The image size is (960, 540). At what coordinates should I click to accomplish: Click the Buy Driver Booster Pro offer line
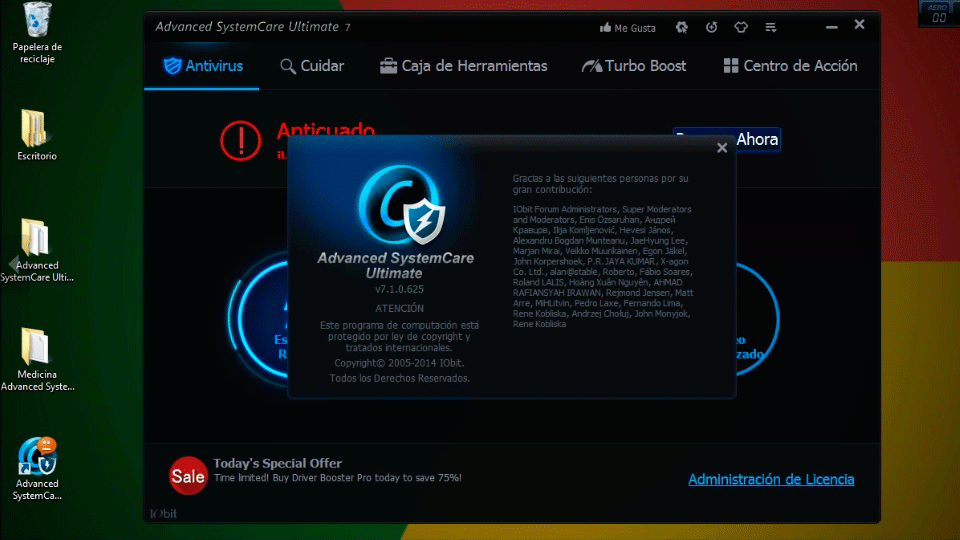click(337, 478)
